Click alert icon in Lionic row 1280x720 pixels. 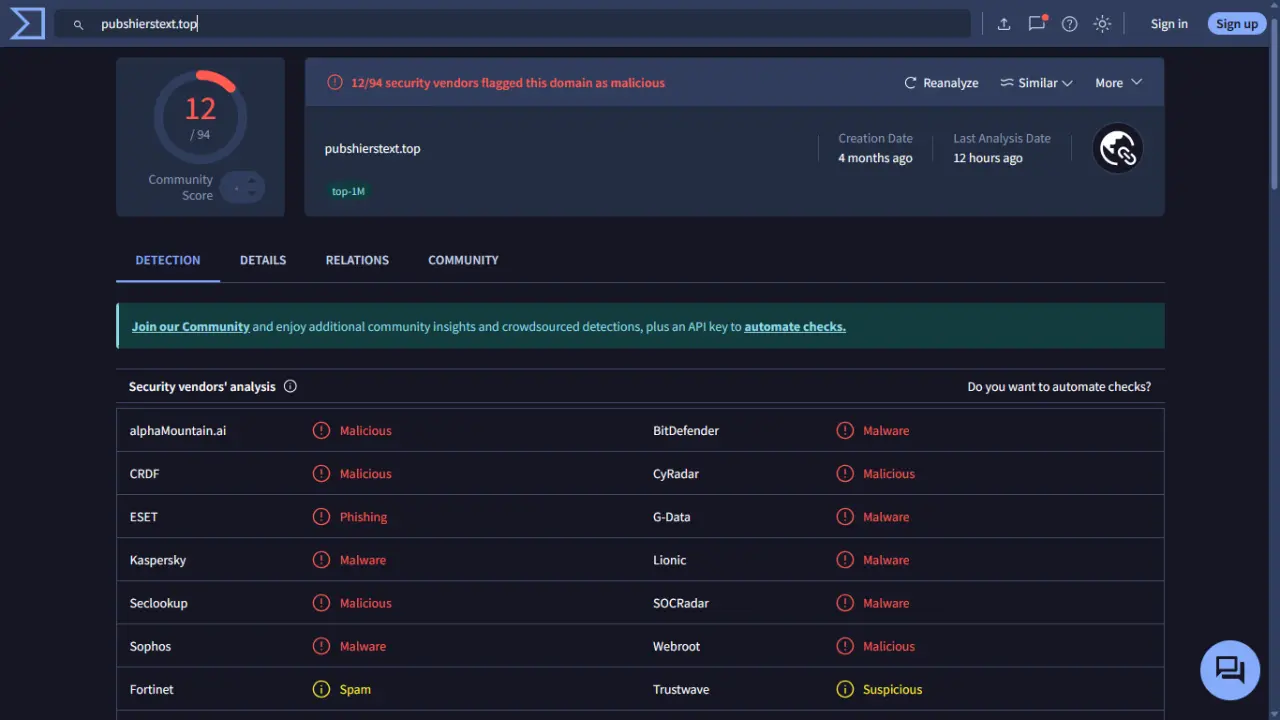pos(845,559)
